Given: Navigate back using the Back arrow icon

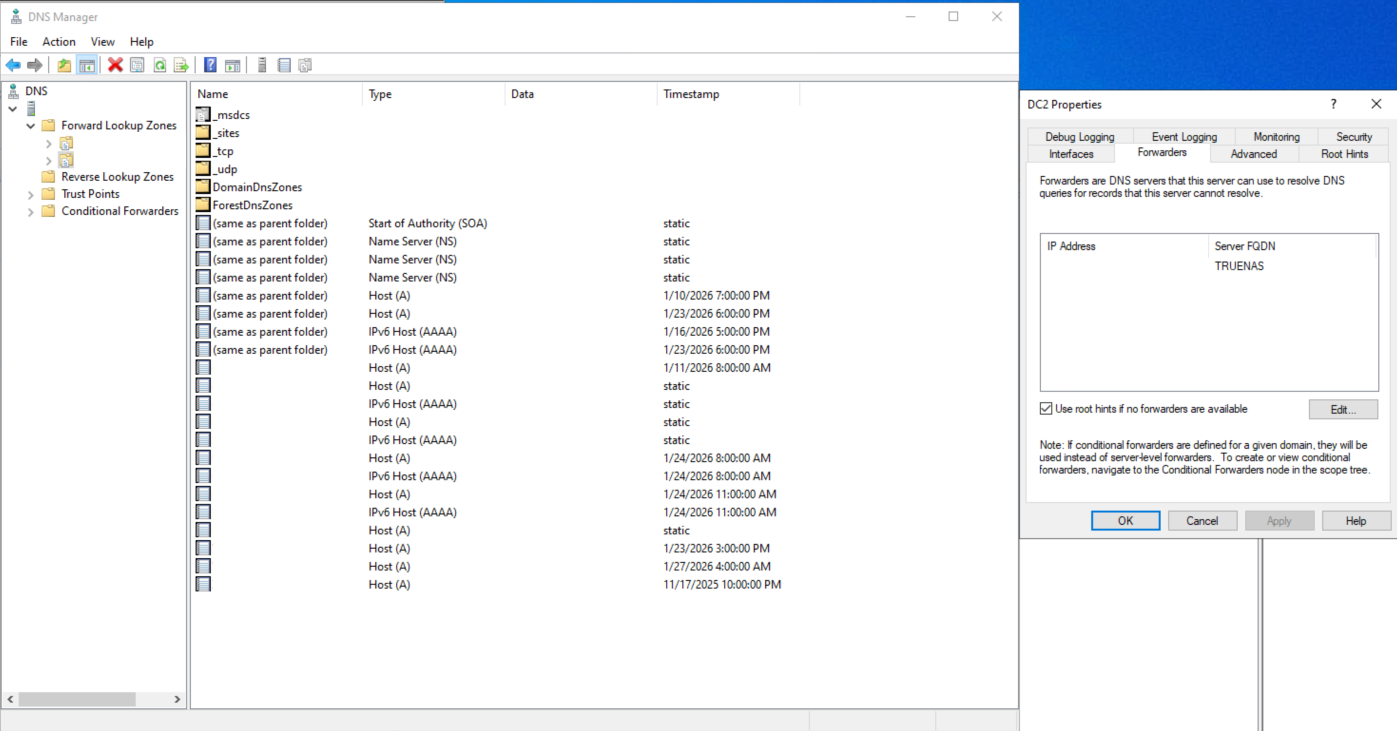Looking at the screenshot, I should tap(13, 64).
